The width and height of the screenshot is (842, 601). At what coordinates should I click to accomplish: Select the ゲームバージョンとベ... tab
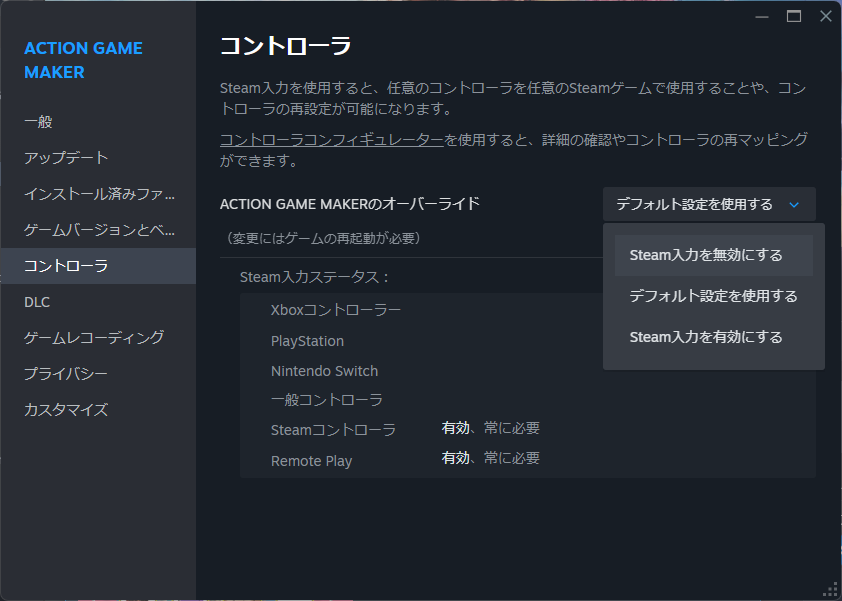click(x=98, y=230)
